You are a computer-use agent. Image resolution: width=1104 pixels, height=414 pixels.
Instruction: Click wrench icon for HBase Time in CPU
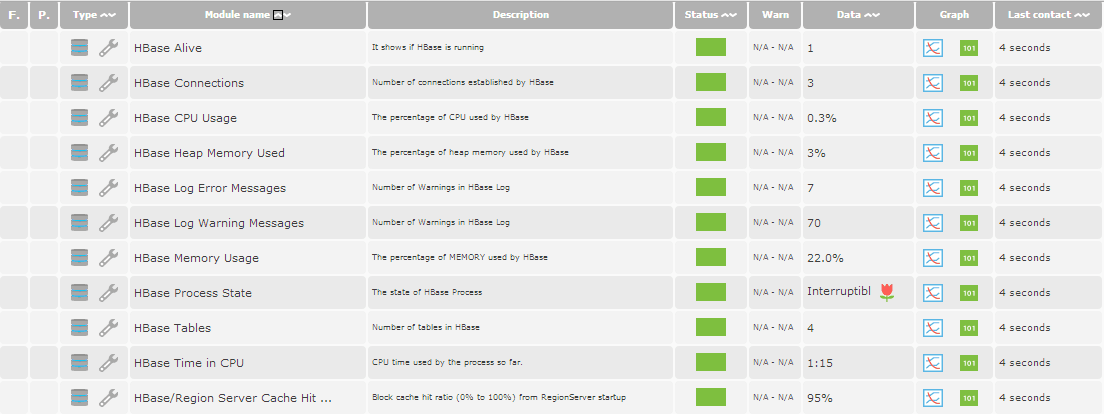108,363
